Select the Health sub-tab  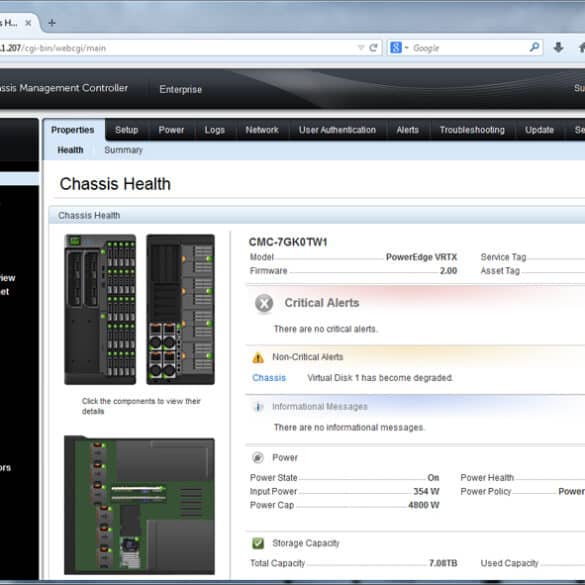[x=70, y=150]
